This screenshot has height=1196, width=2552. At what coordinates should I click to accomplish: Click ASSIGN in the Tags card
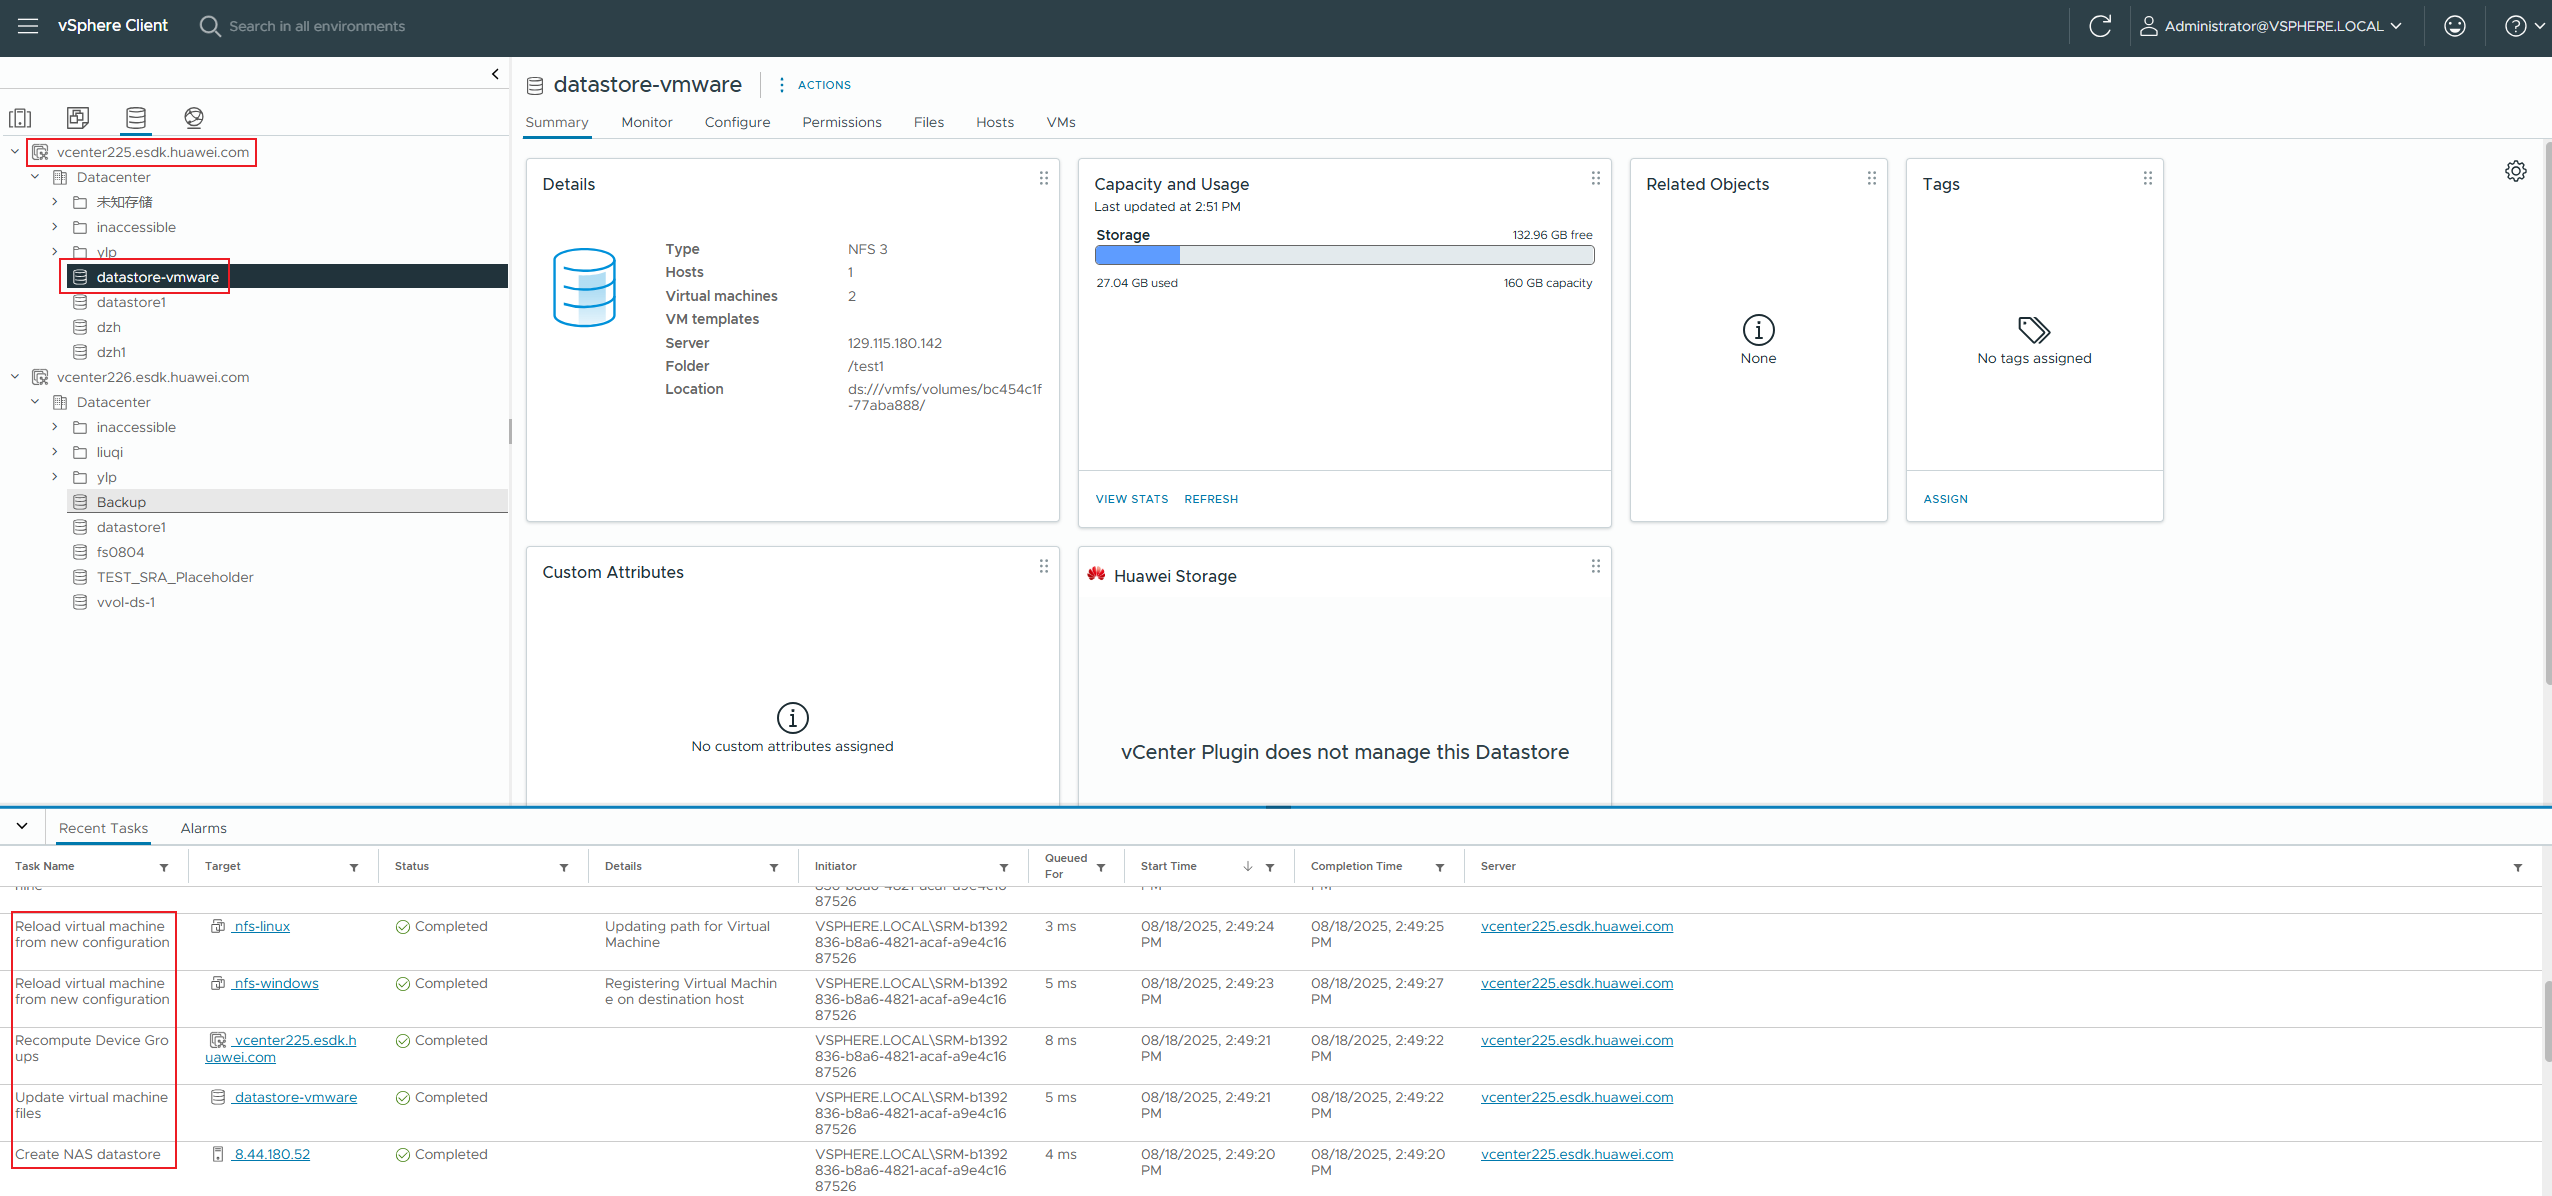1945,499
